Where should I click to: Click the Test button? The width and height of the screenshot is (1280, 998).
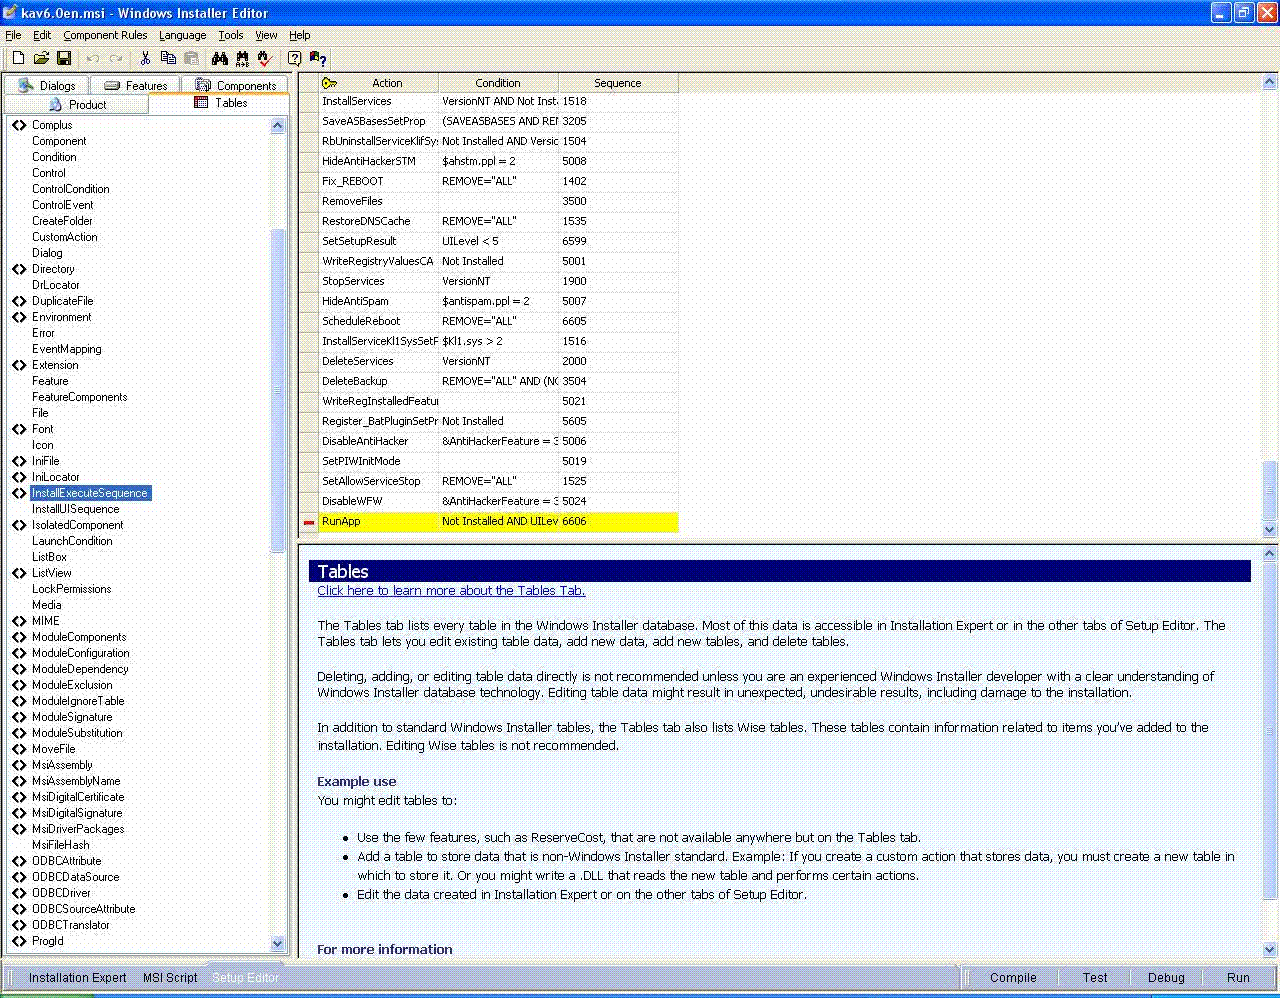[x=1095, y=977]
